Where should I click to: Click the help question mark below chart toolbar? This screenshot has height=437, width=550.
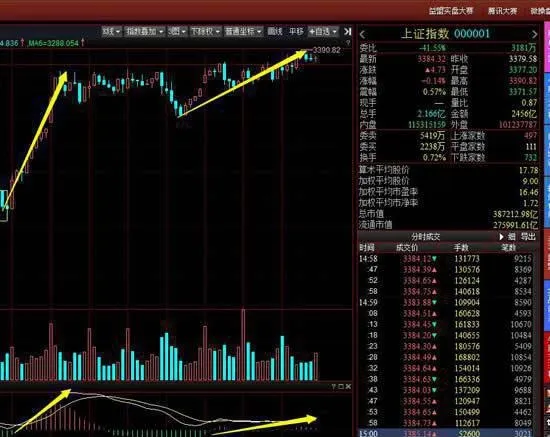(348, 42)
